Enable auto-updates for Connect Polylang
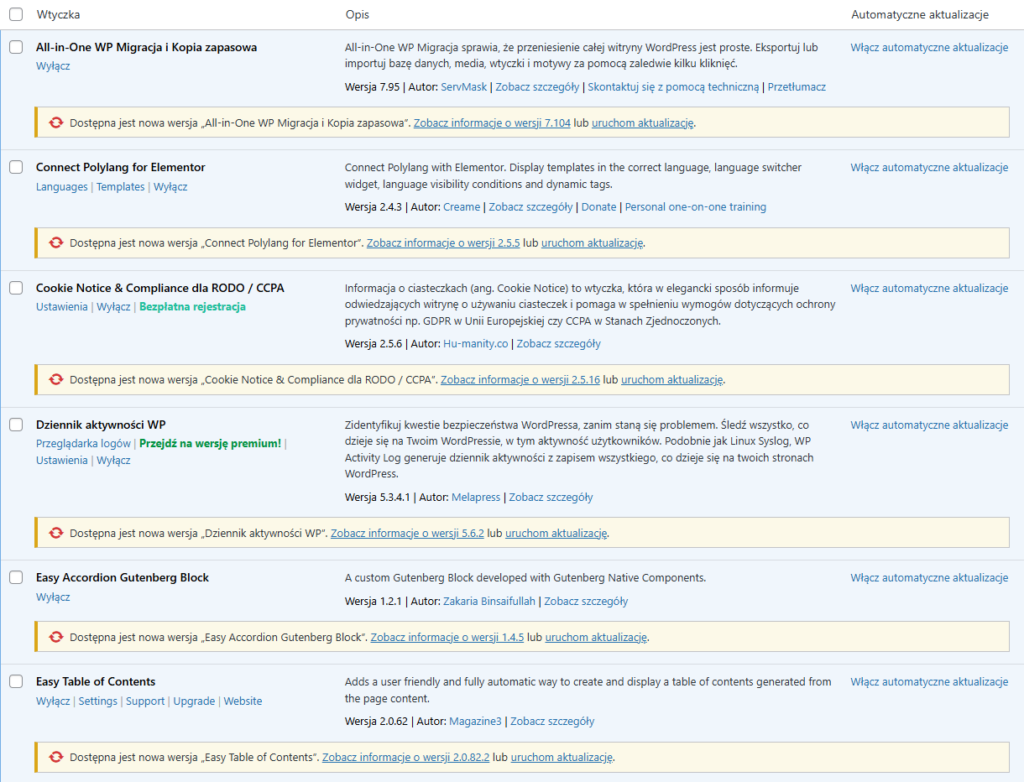The height and width of the screenshot is (782, 1024). (929, 167)
